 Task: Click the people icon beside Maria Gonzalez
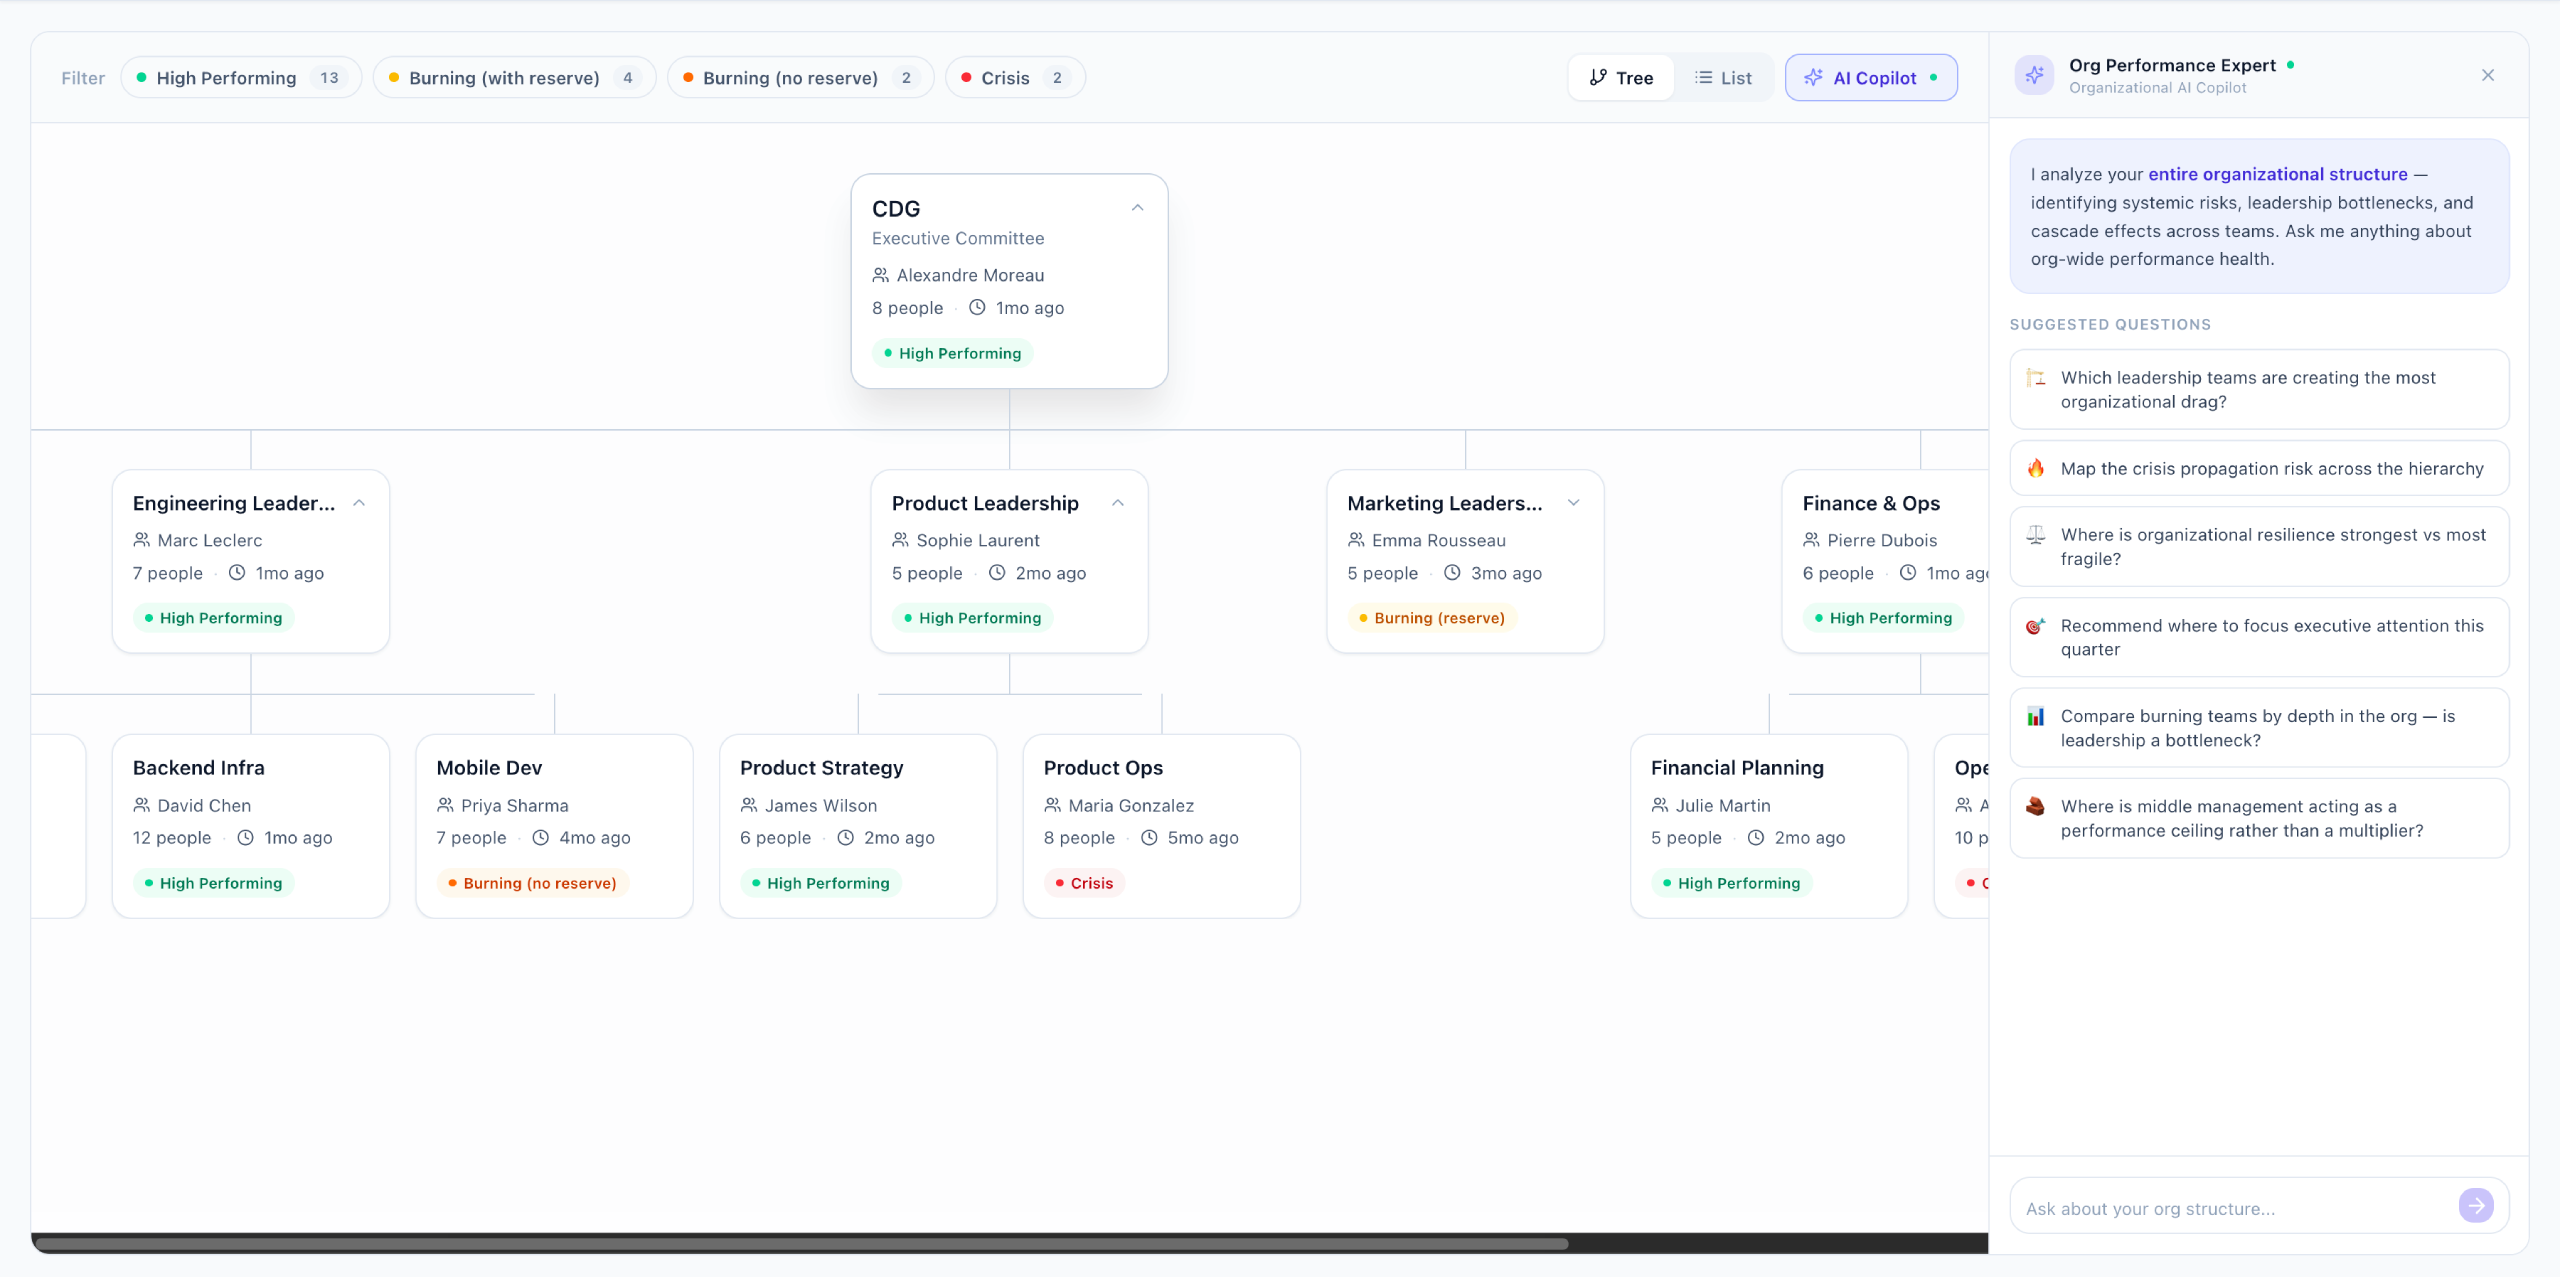pos(1052,805)
